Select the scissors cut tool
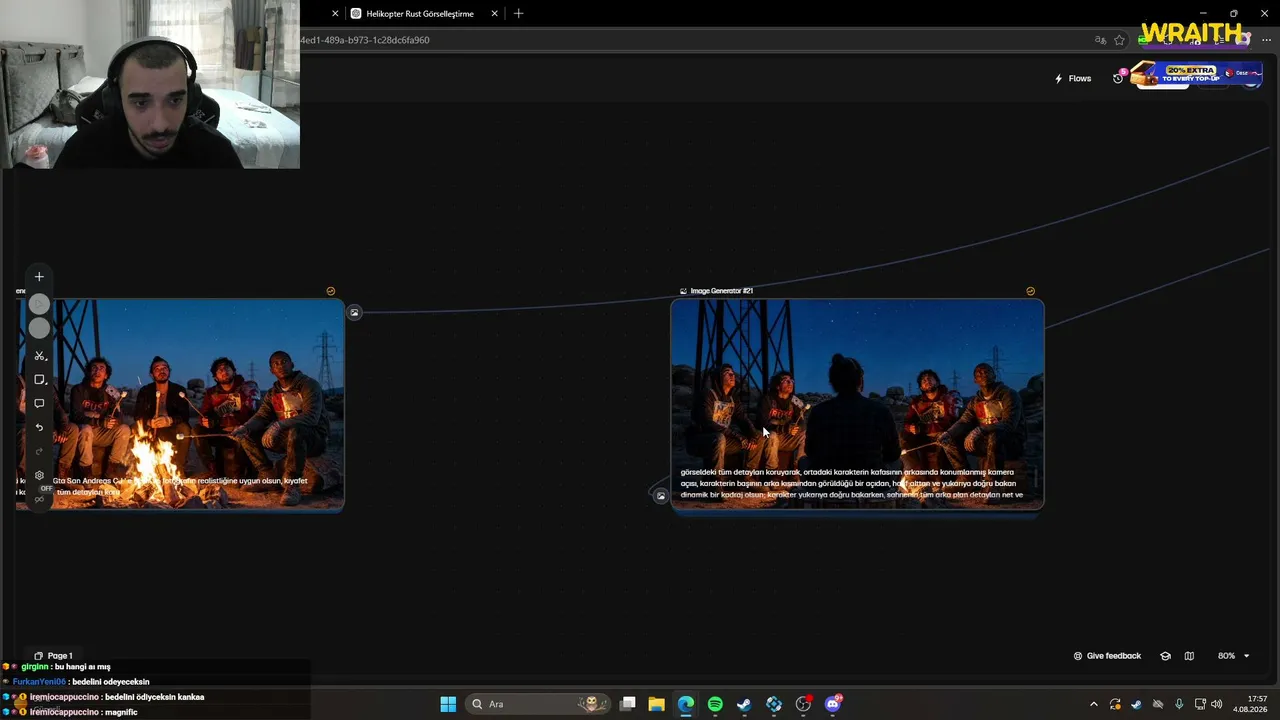1280x720 pixels. (x=40, y=356)
